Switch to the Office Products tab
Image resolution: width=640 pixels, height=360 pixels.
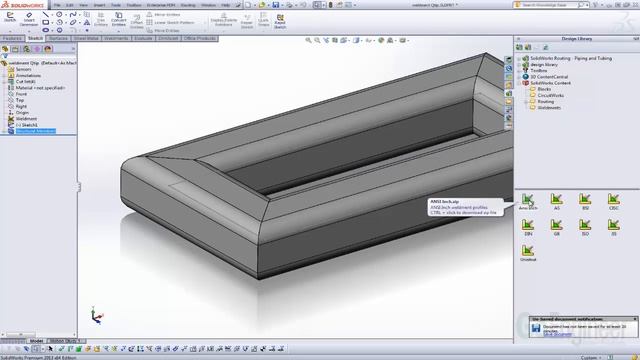pos(200,38)
